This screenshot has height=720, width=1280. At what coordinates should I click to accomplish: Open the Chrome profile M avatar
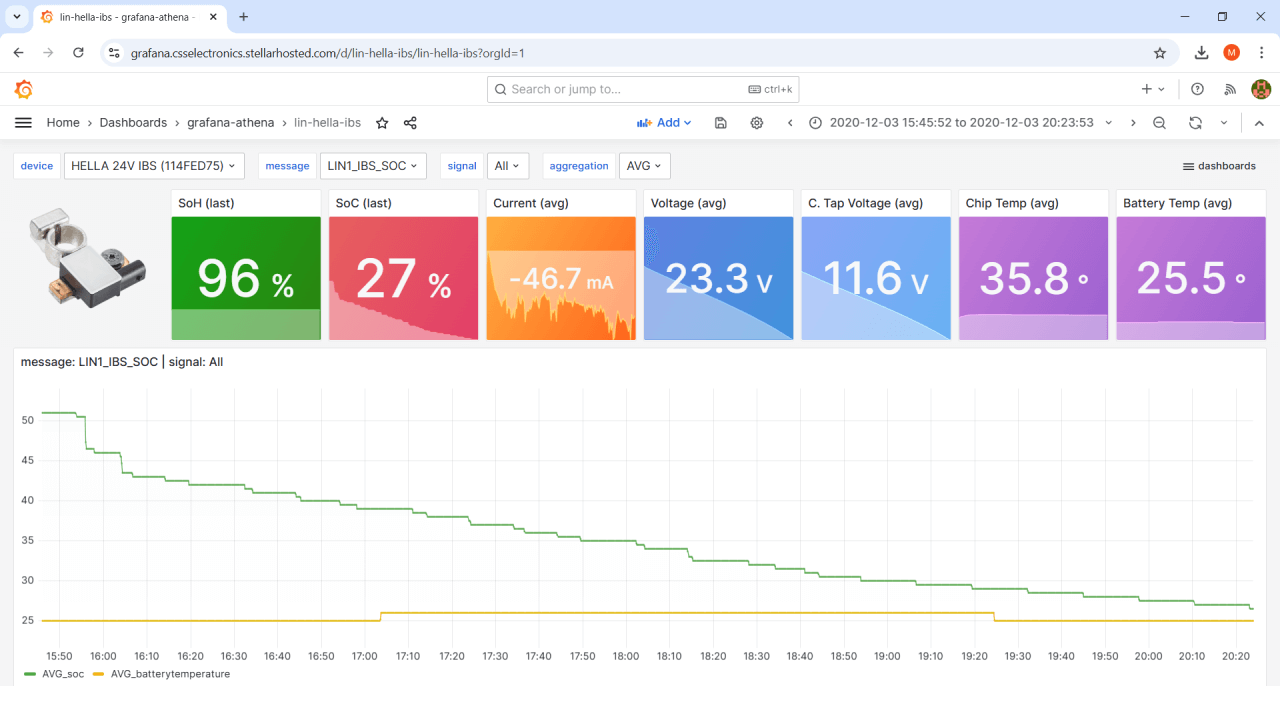(x=1231, y=53)
